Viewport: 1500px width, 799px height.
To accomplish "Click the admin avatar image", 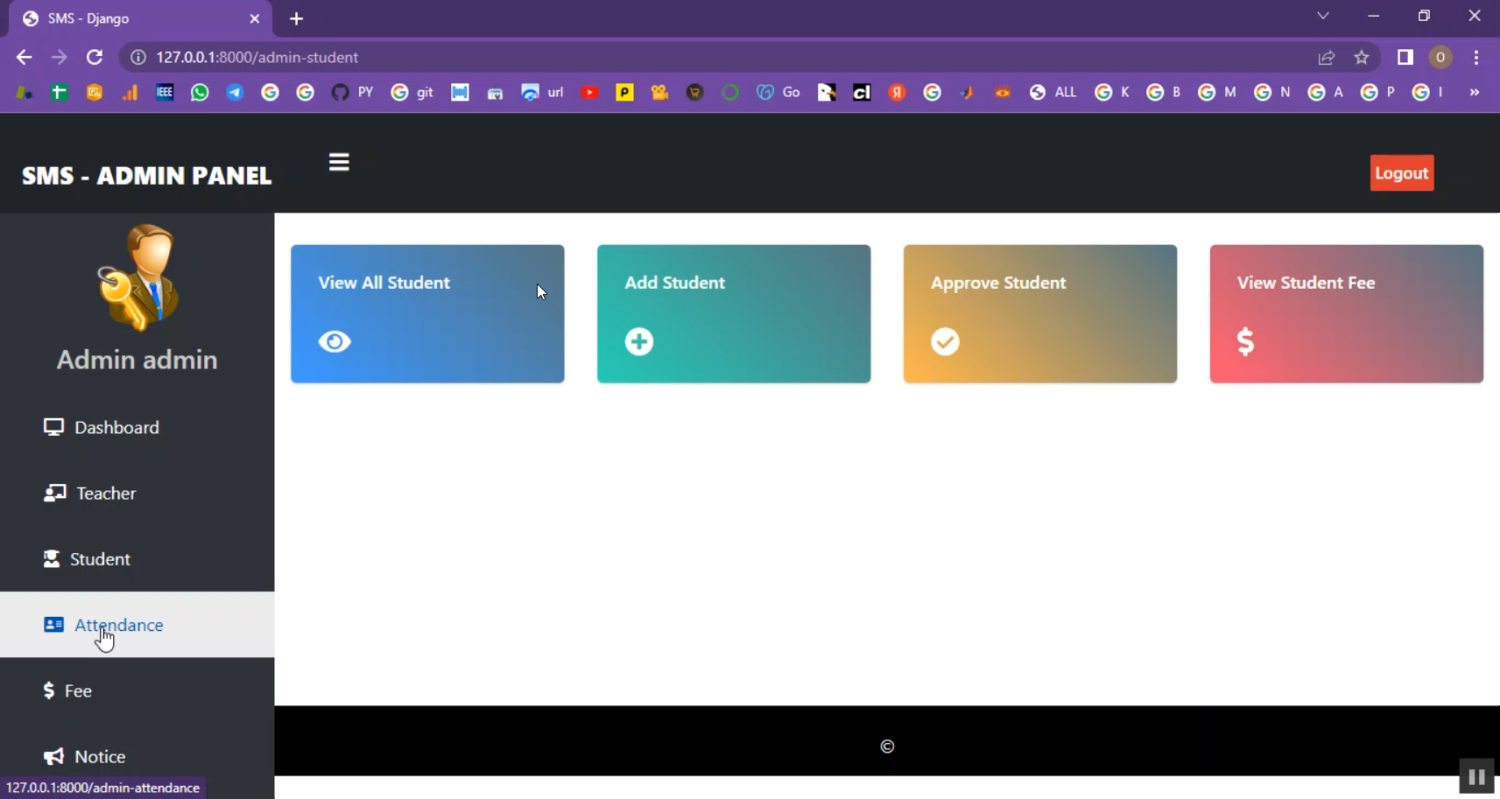I will (138, 277).
